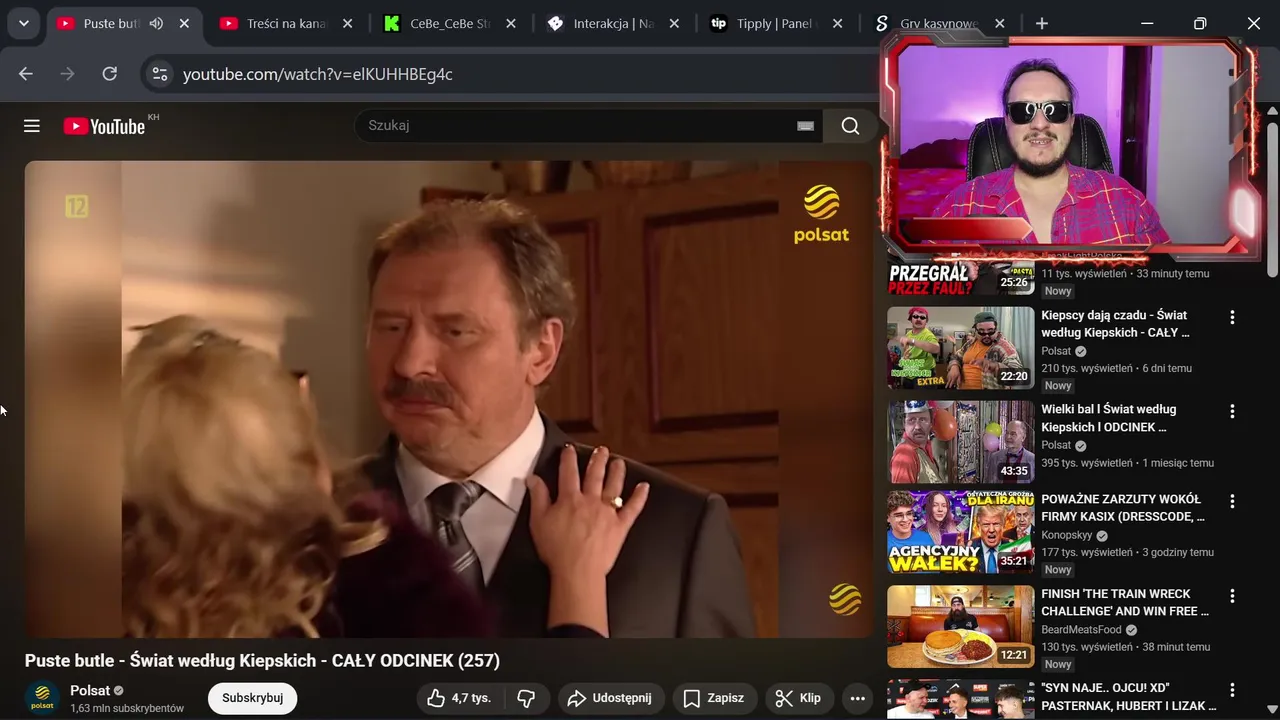The height and width of the screenshot is (720, 1280).
Task: Click the Polsat watermark in video corner
Action: click(x=845, y=599)
